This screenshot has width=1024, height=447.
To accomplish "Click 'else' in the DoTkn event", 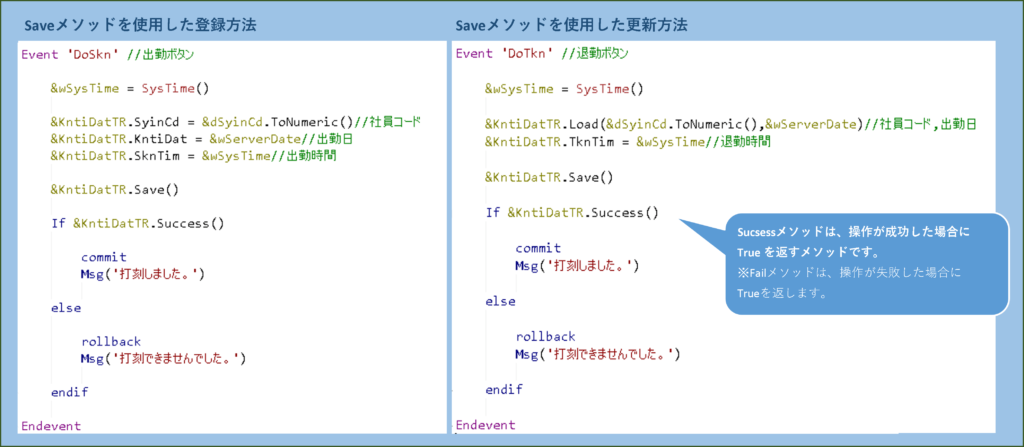I will point(500,301).
